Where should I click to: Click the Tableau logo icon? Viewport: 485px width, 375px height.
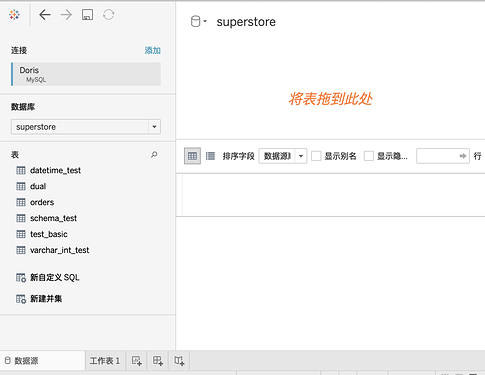14,15
